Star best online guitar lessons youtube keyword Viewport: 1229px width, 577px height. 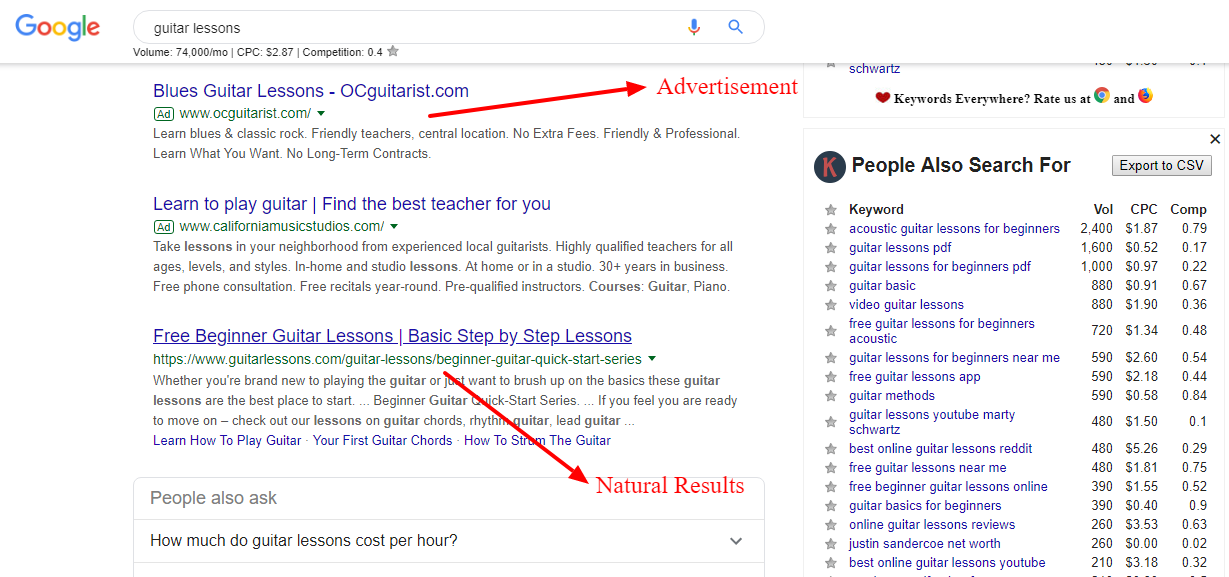pyautogui.click(x=830, y=563)
